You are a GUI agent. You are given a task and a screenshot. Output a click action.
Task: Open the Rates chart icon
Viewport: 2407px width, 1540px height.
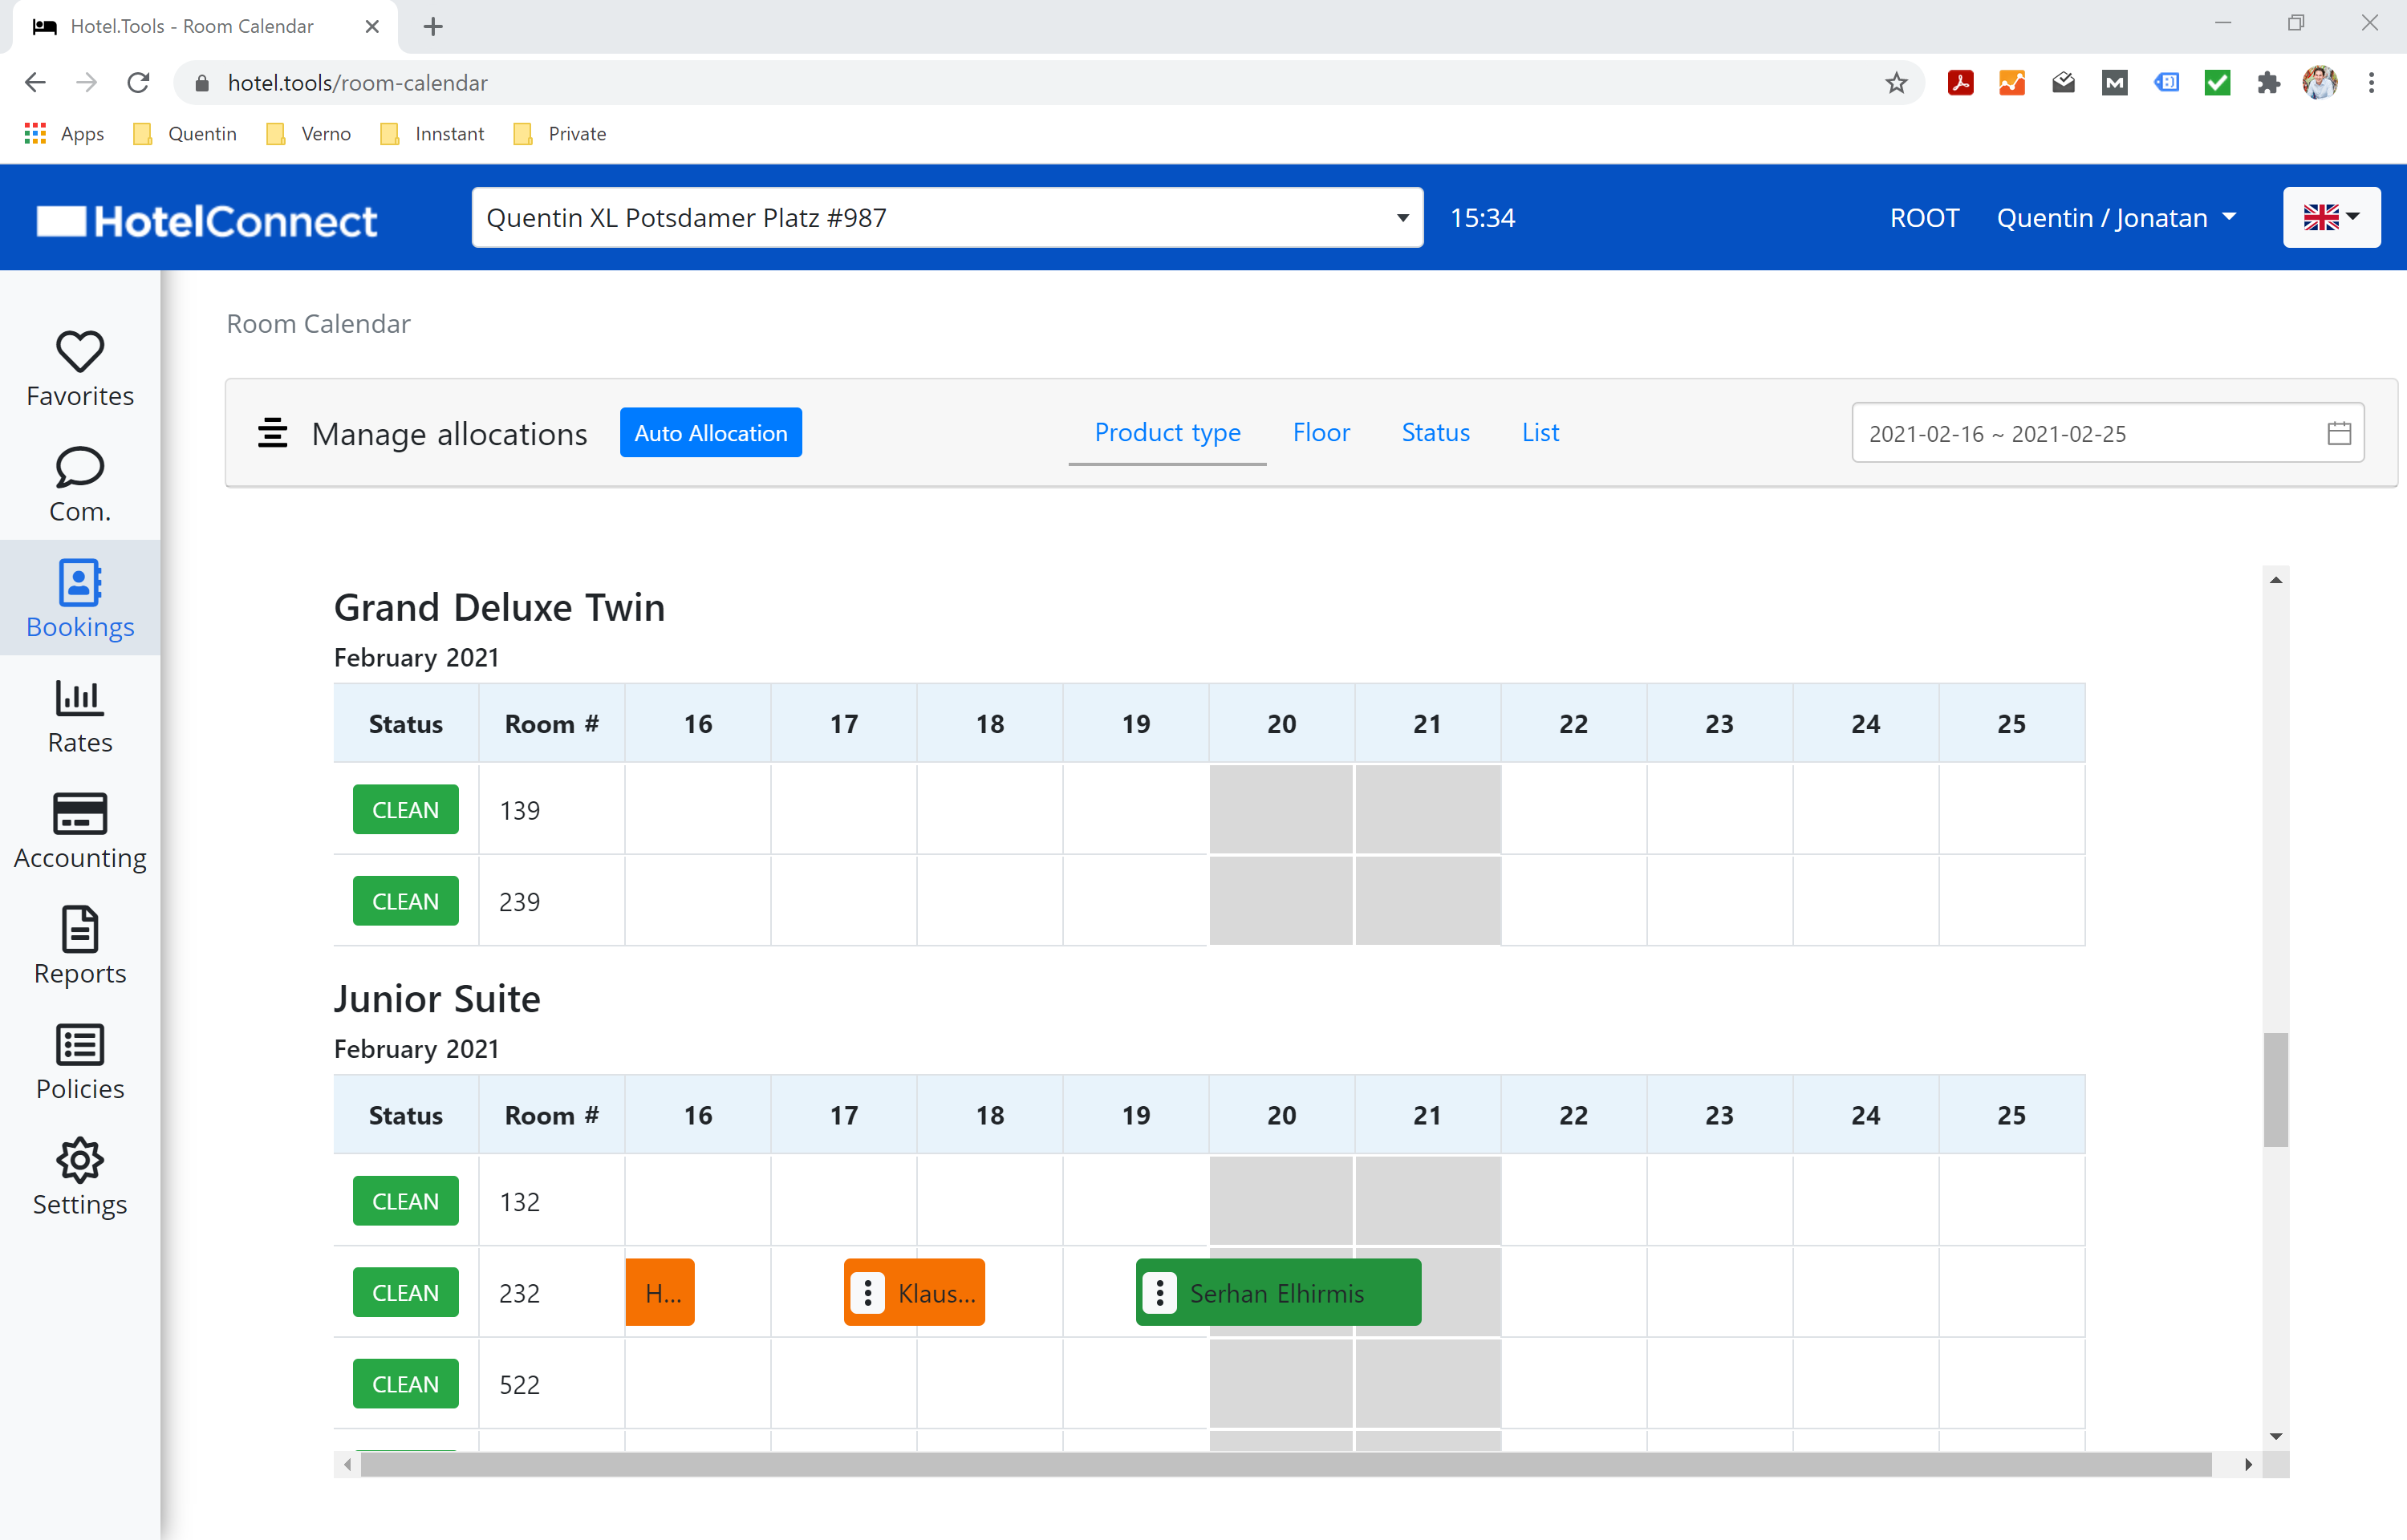tap(80, 697)
